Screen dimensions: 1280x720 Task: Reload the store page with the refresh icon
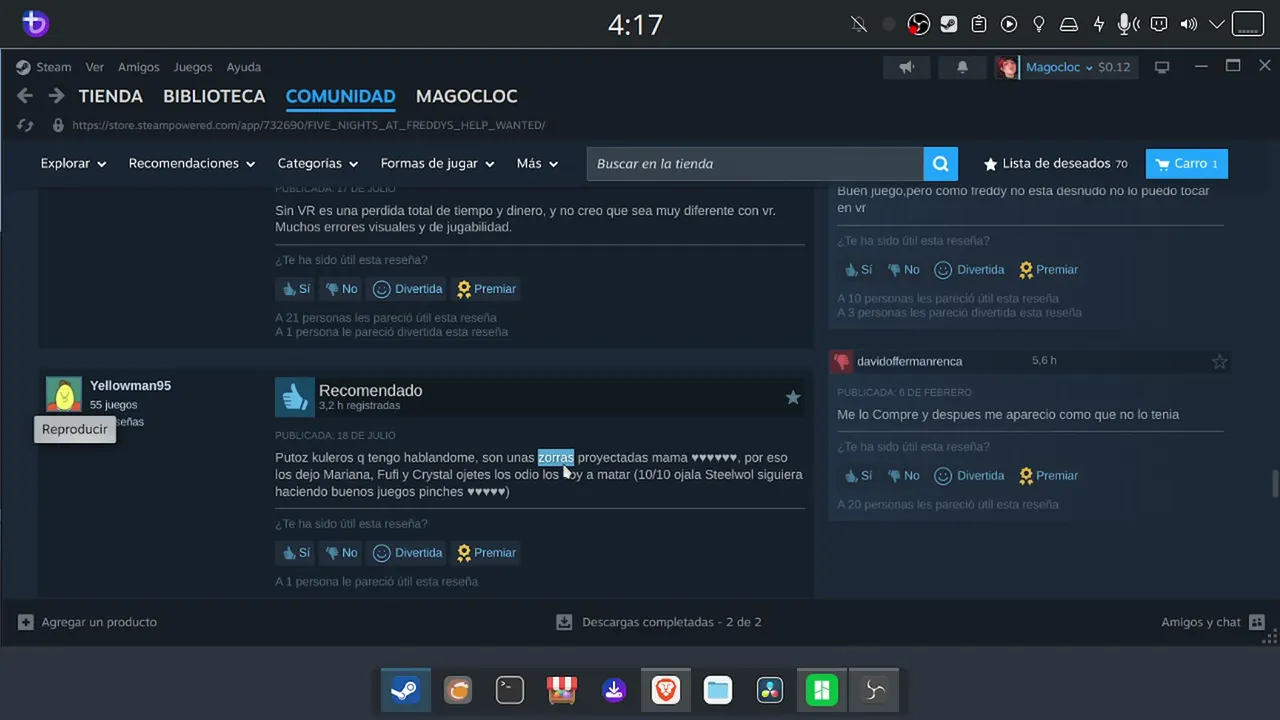26,125
